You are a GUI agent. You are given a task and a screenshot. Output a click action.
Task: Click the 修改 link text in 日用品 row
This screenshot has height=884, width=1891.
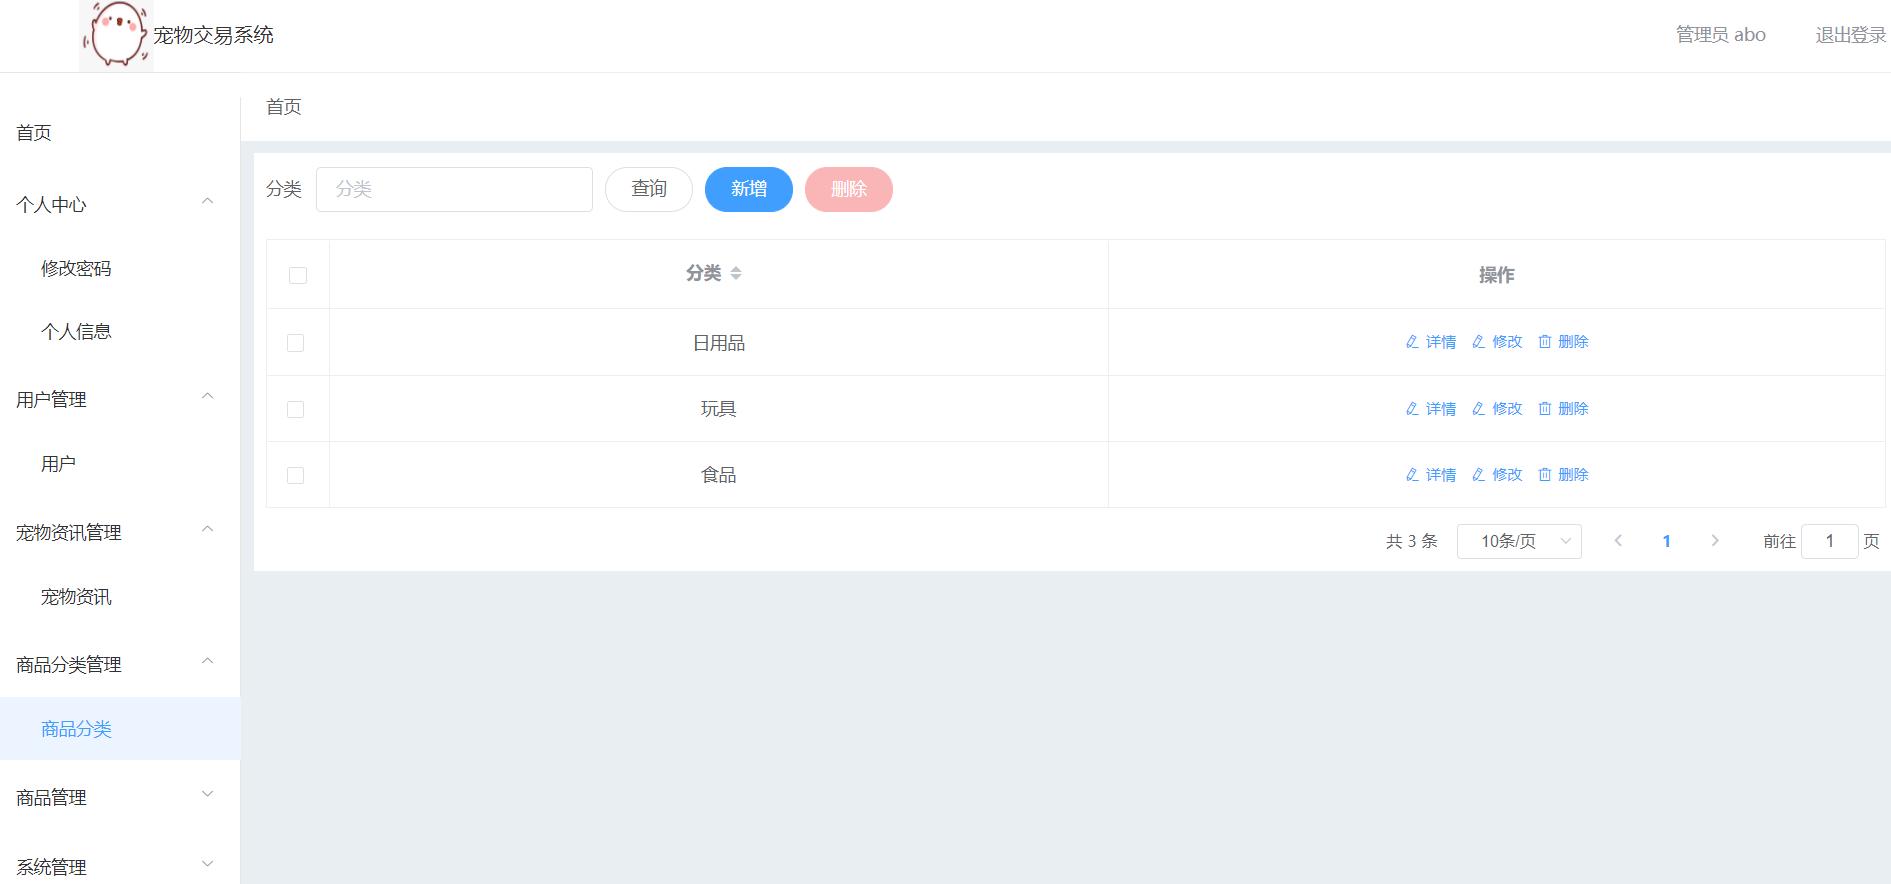(x=1507, y=342)
